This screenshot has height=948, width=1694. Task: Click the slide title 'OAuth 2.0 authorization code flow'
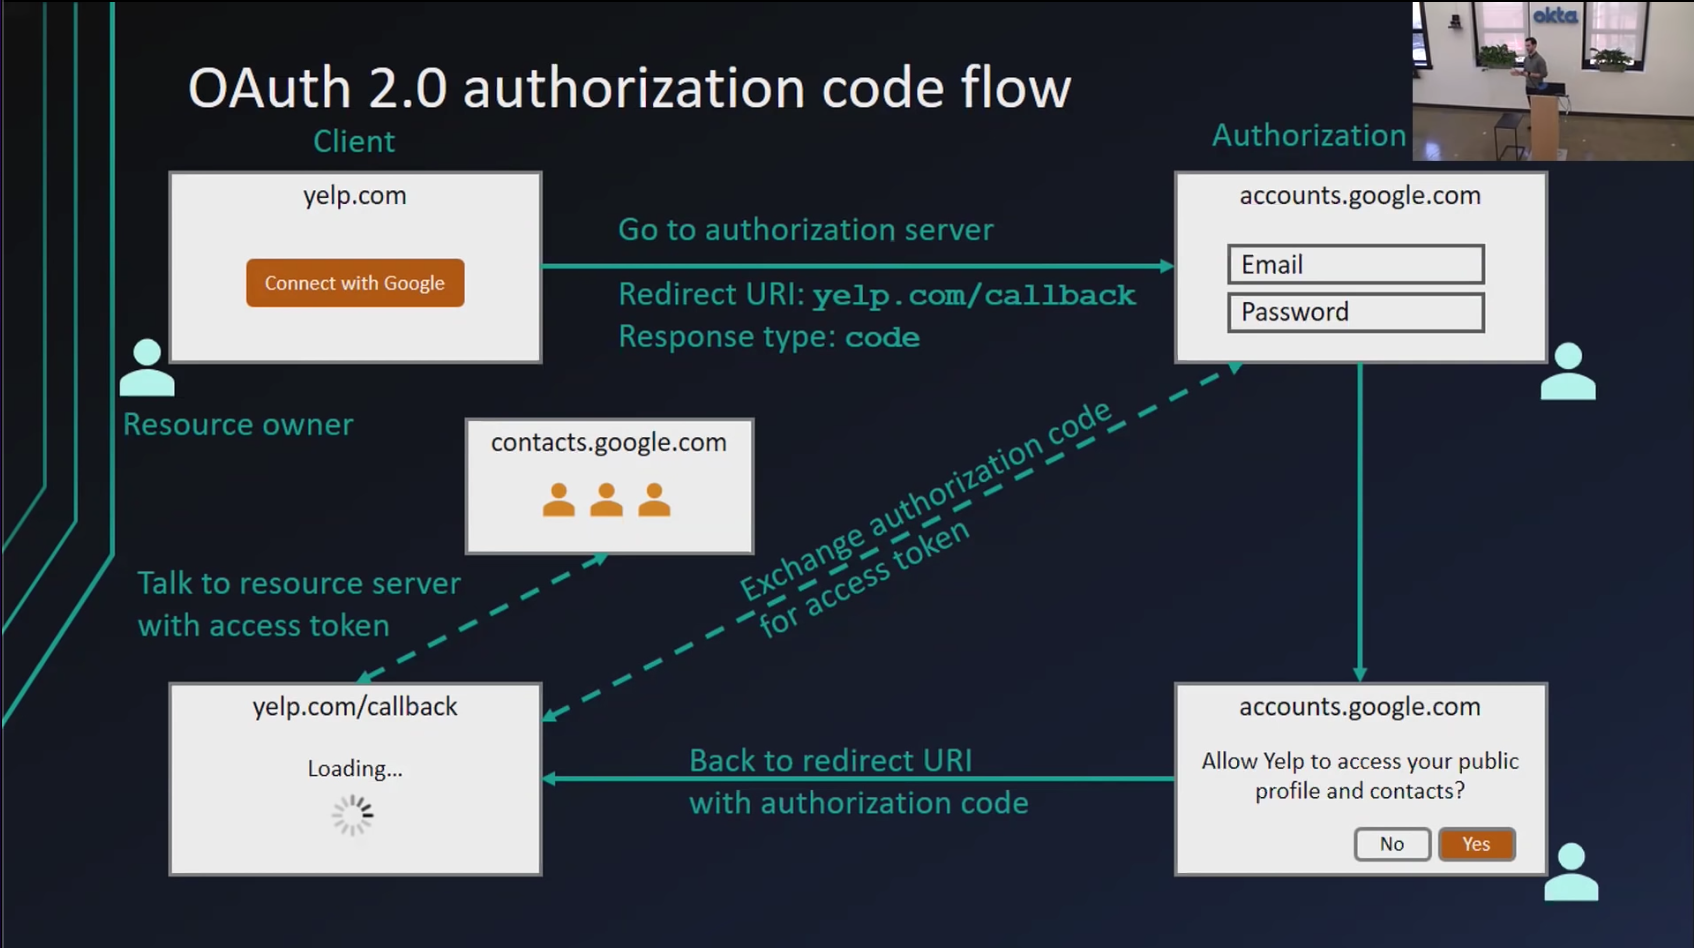(x=629, y=87)
